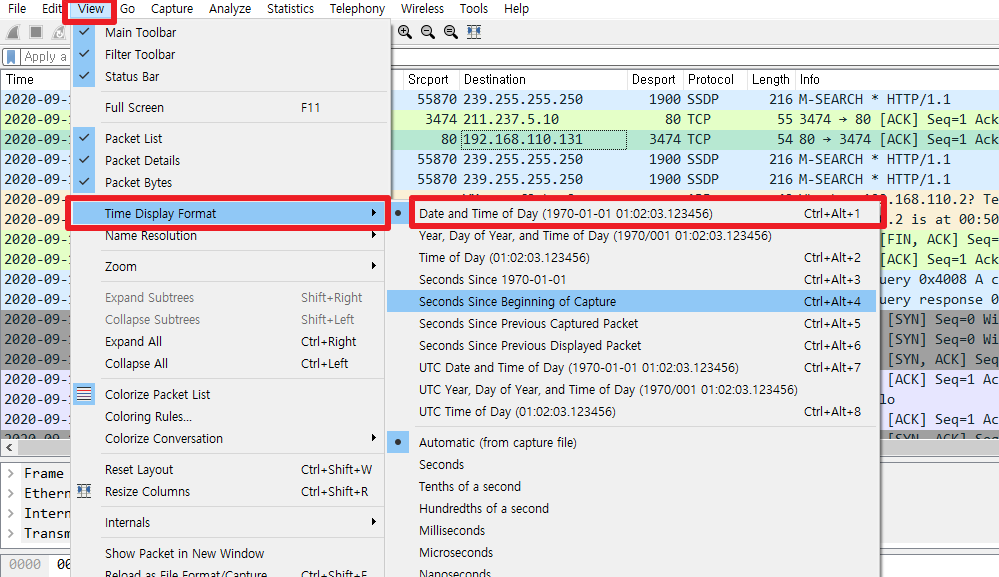
Task: Choose Full Screen from View menu
Action: click(x=228, y=108)
